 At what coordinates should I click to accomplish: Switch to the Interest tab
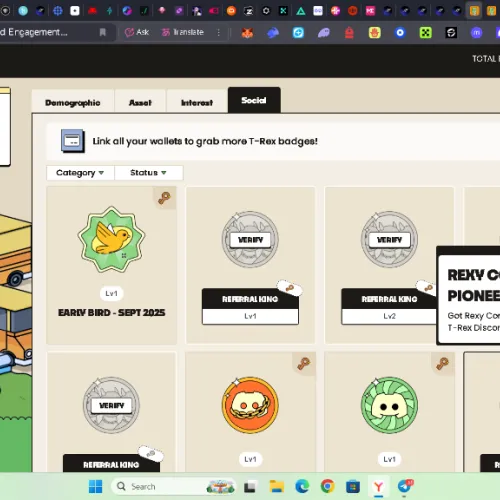[197, 102]
